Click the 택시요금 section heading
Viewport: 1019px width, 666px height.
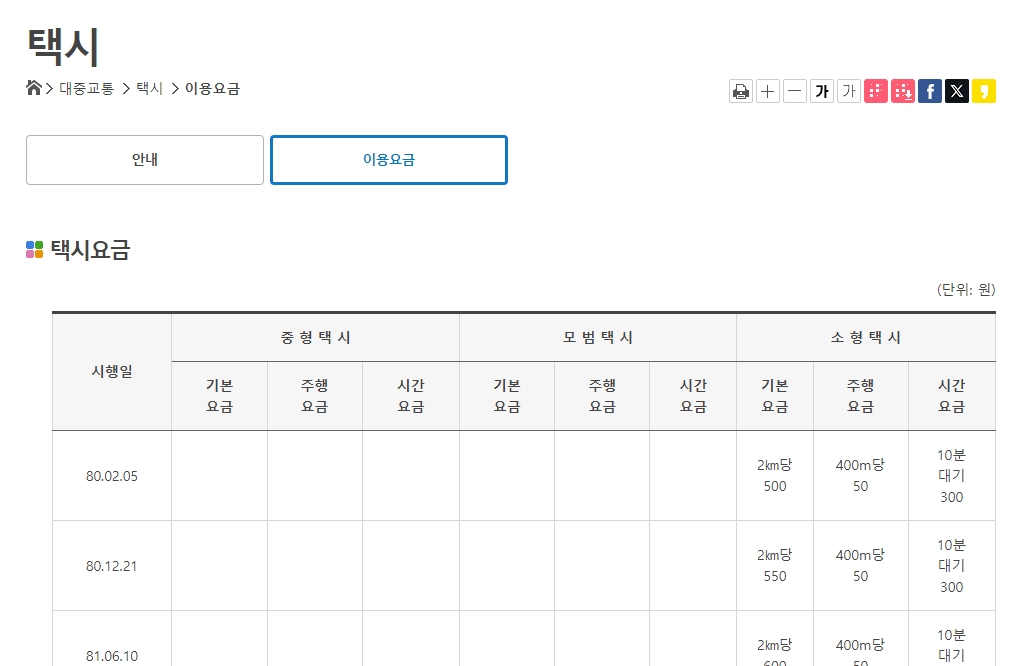pos(90,249)
